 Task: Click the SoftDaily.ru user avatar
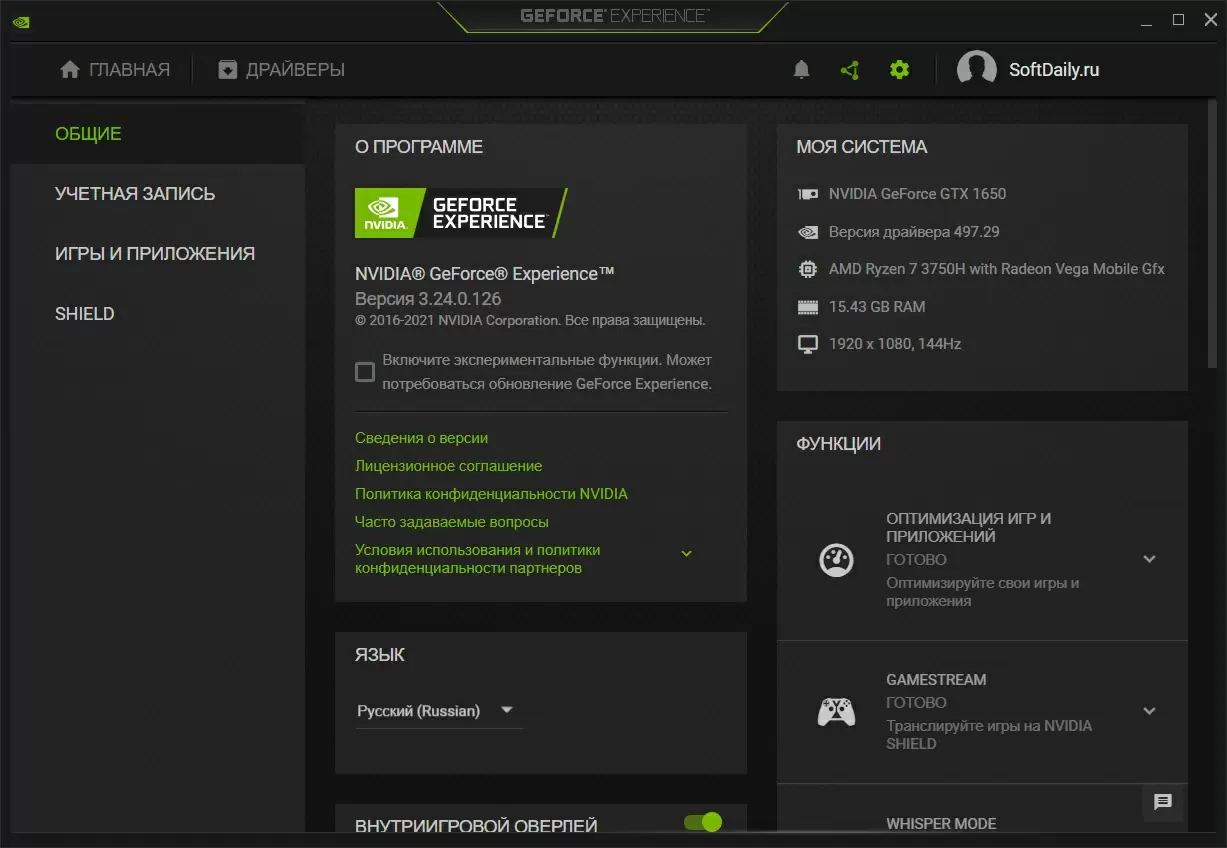tap(976, 70)
